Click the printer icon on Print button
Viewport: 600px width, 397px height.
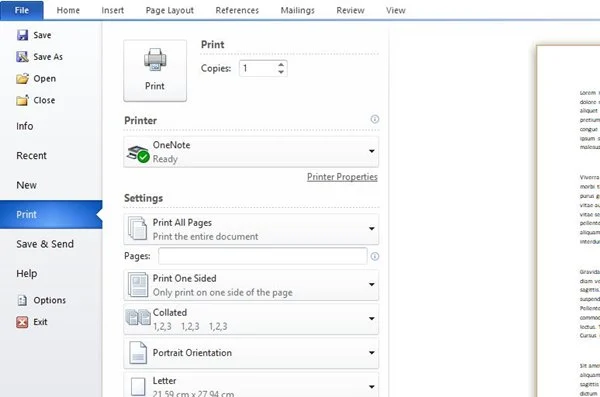[x=155, y=60]
